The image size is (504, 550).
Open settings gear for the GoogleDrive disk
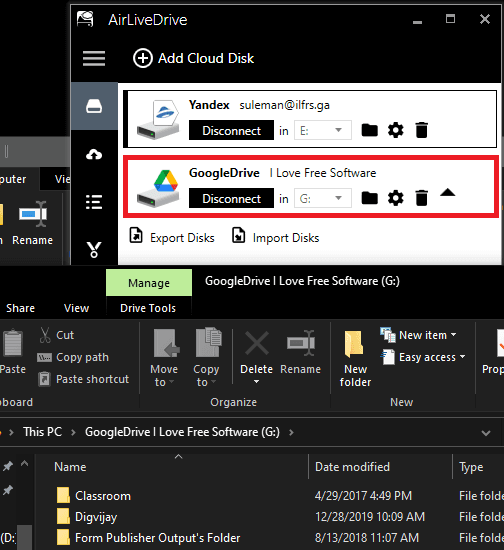[396, 198]
